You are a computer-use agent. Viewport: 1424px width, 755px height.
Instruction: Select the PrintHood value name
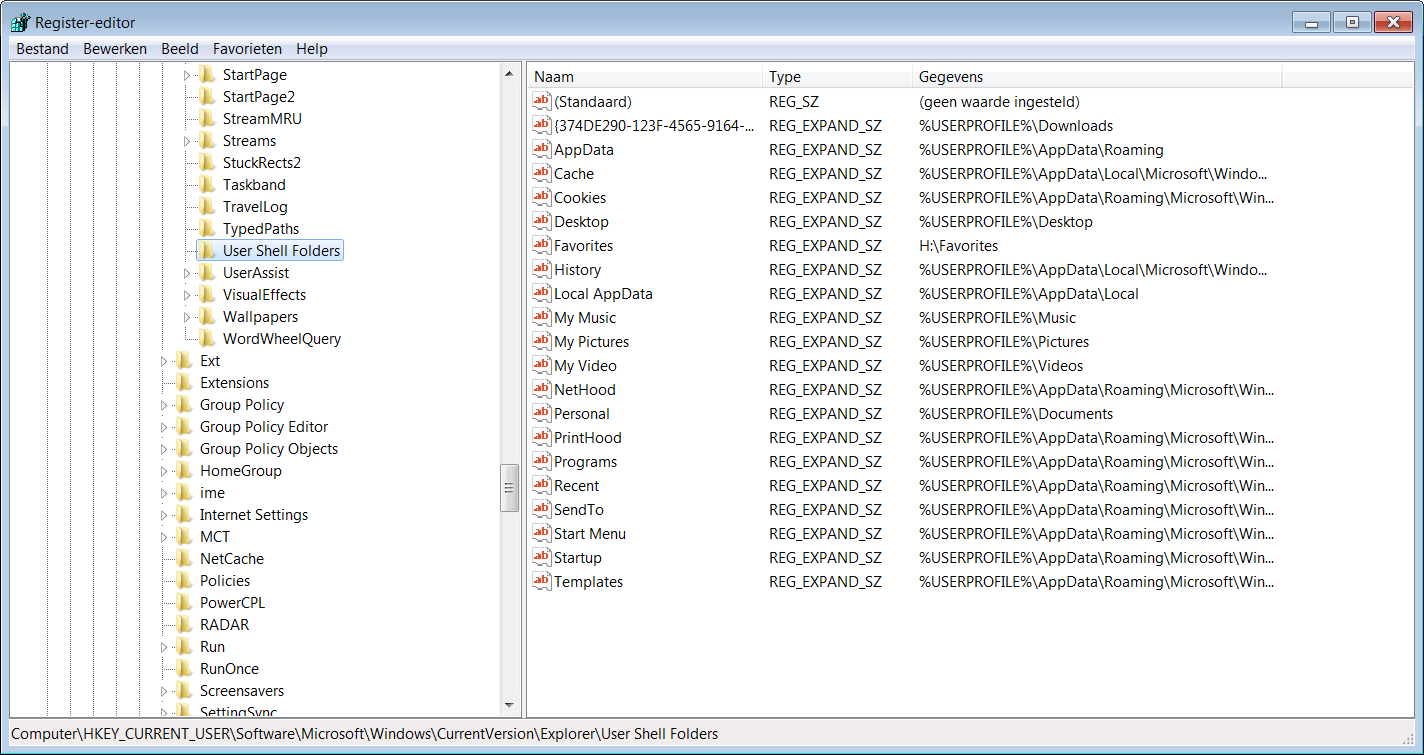point(588,437)
